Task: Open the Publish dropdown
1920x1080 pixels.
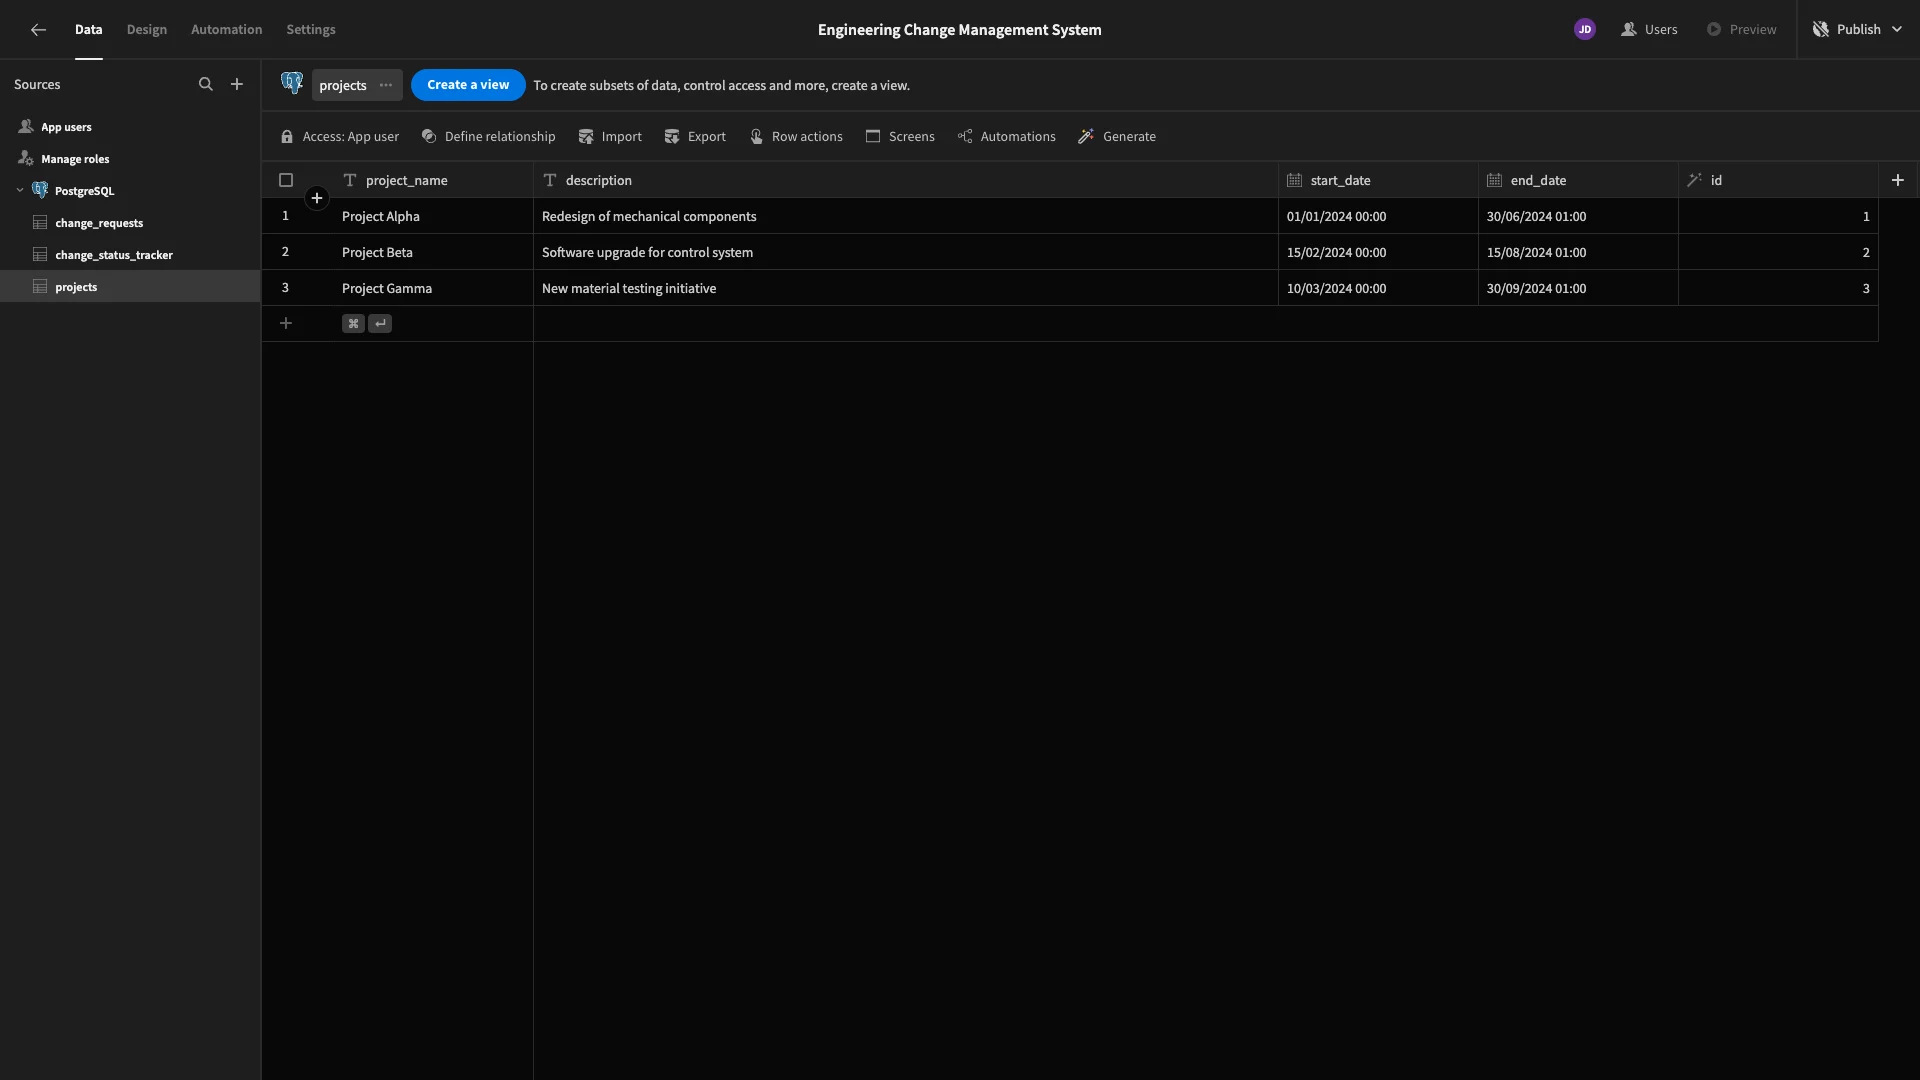Action: 1857,30
